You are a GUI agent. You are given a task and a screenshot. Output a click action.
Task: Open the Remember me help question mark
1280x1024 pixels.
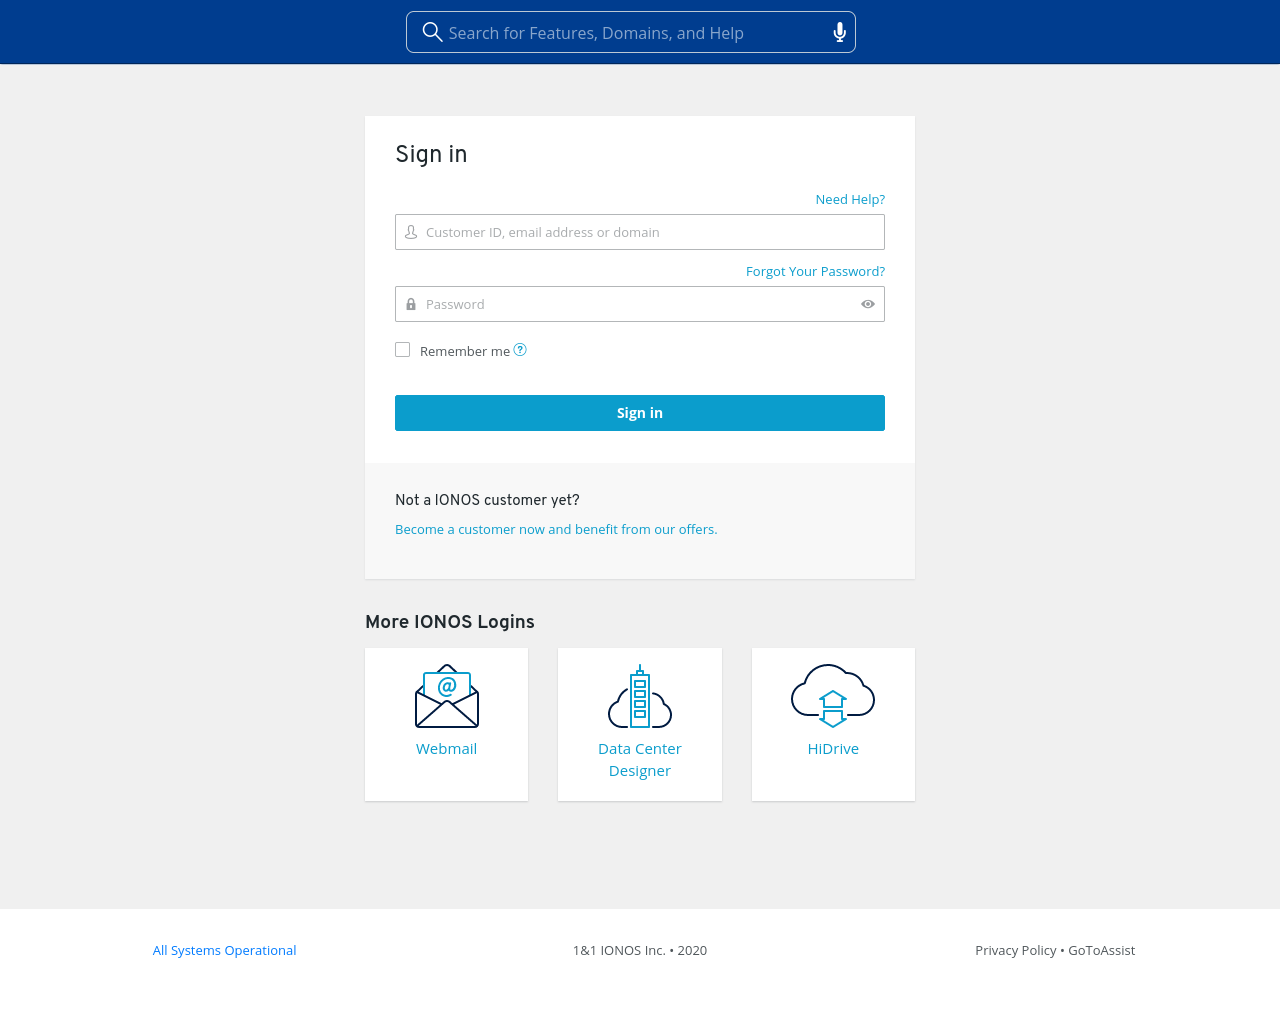click(520, 350)
